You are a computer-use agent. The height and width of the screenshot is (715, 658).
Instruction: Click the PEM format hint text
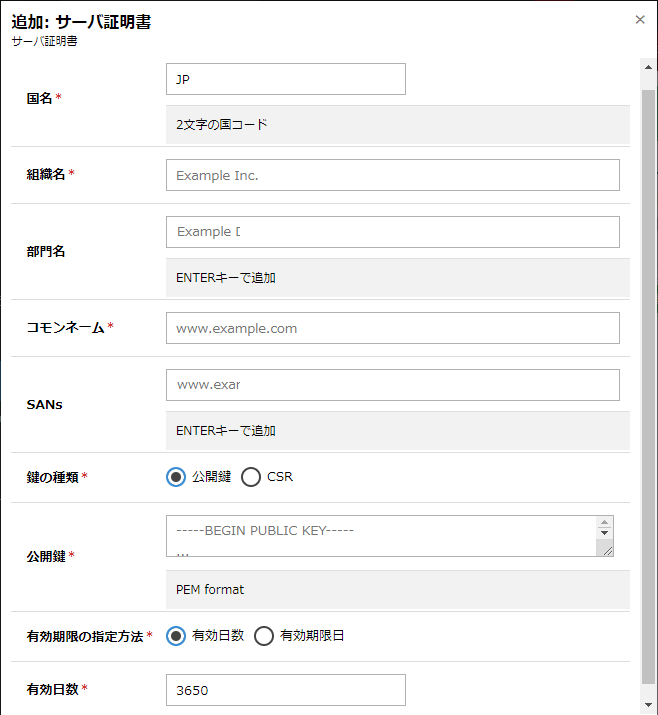pyautogui.click(x=210, y=590)
